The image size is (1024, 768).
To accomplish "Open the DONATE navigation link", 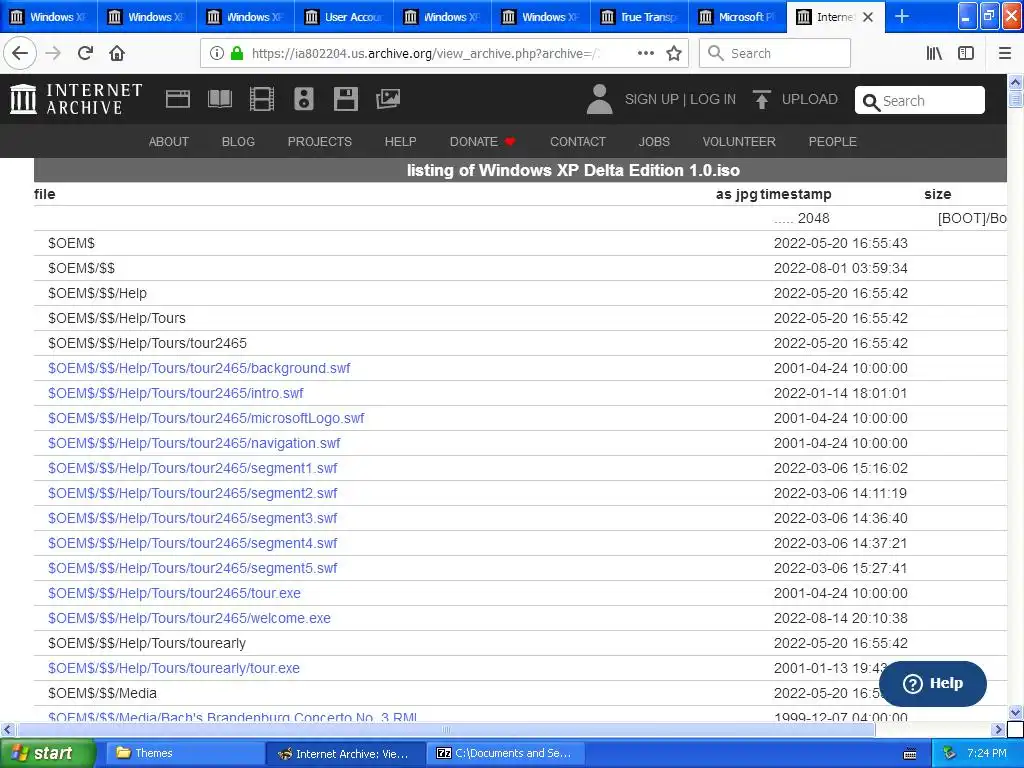I will click(x=483, y=141).
